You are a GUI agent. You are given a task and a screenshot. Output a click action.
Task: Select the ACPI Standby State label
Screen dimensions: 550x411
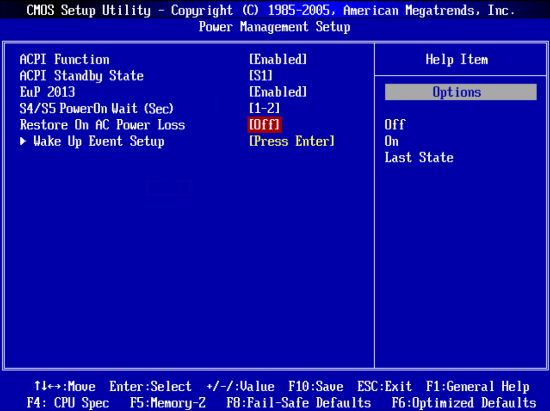coord(82,76)
